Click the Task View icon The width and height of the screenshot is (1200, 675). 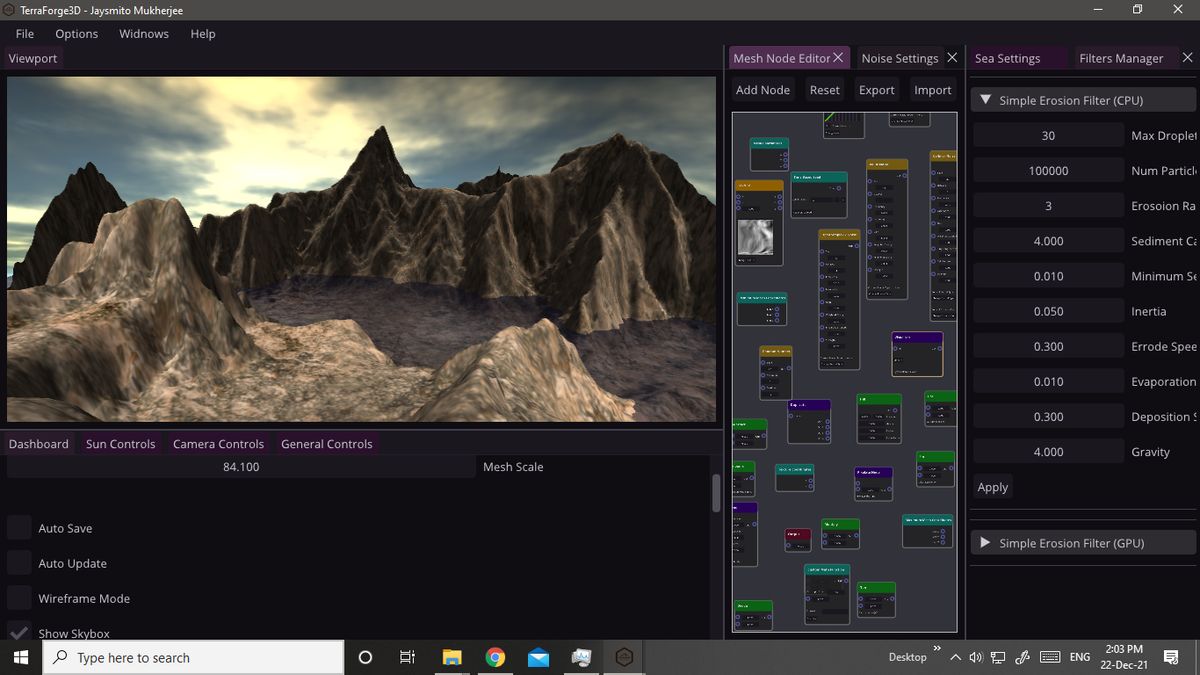(x=406, y=657)
